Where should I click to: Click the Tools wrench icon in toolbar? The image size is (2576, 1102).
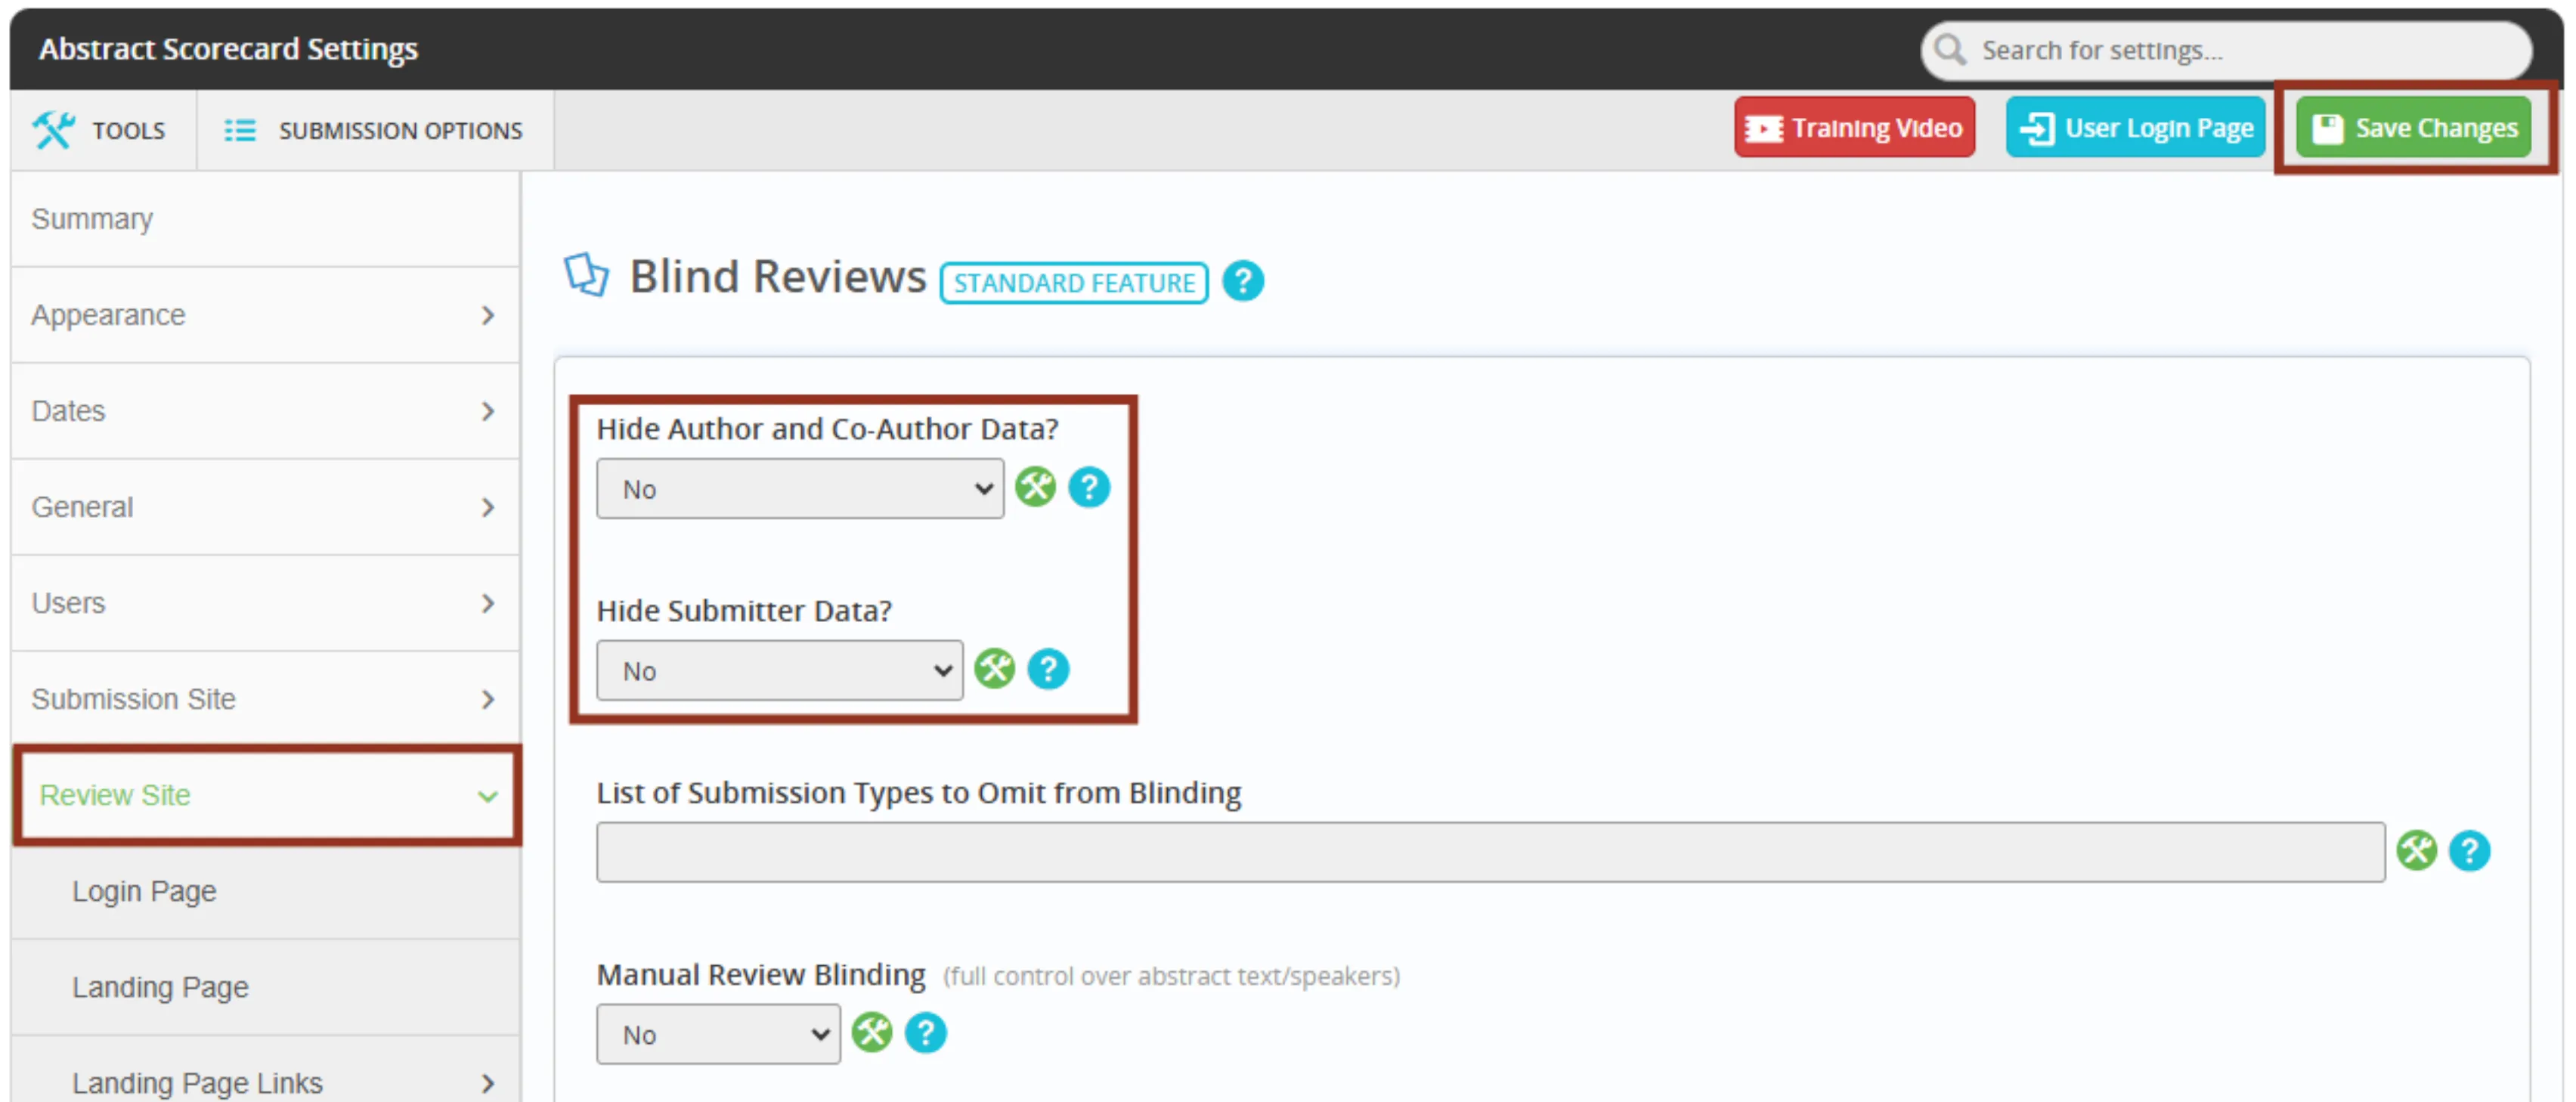53,130
